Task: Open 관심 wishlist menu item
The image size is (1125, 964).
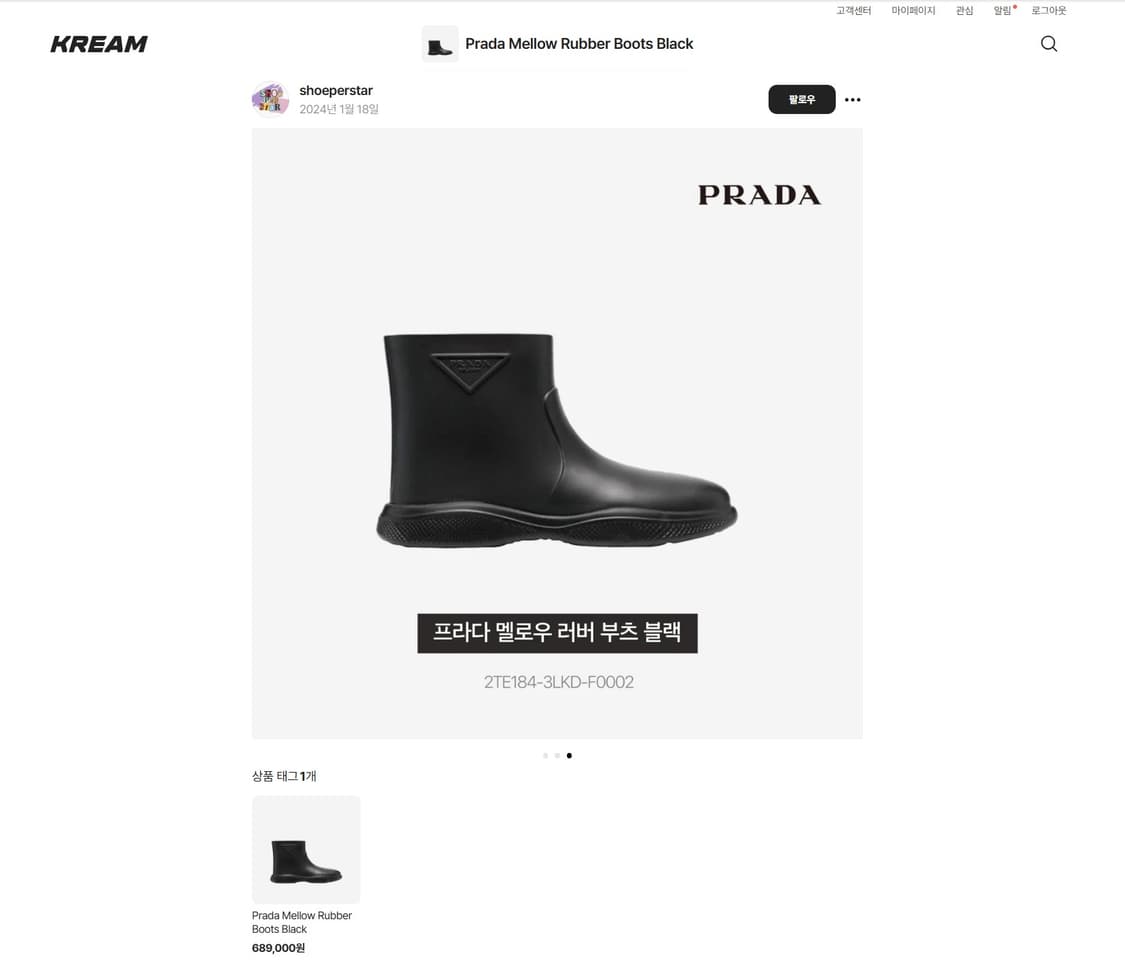Action: click(964, 10)
